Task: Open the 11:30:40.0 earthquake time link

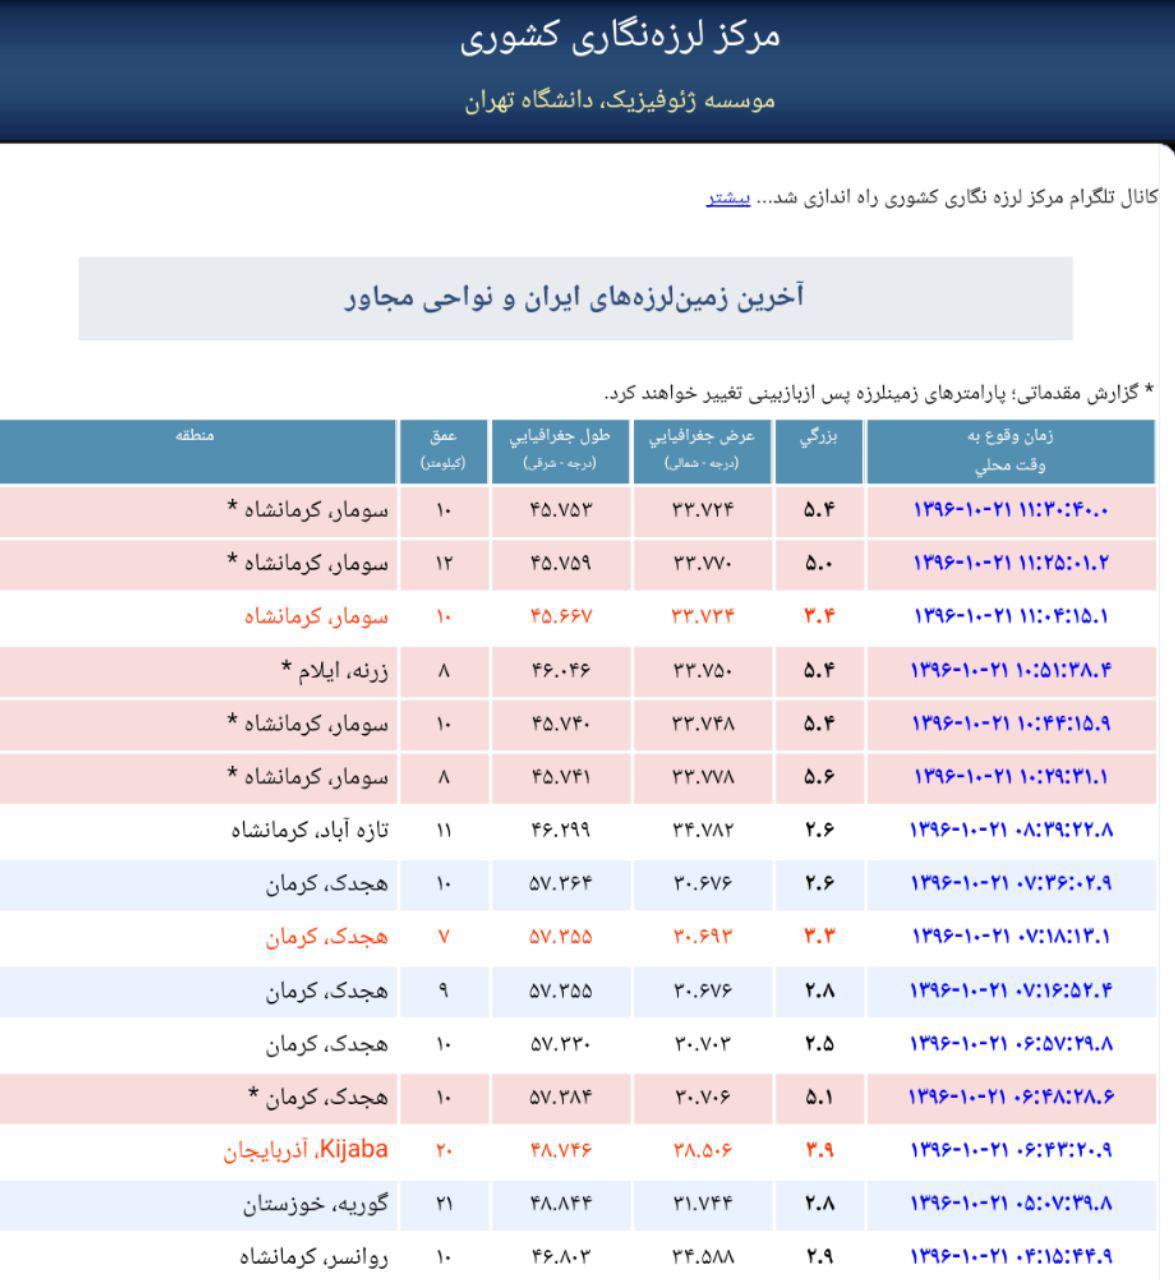Action: click(1010, 511)
